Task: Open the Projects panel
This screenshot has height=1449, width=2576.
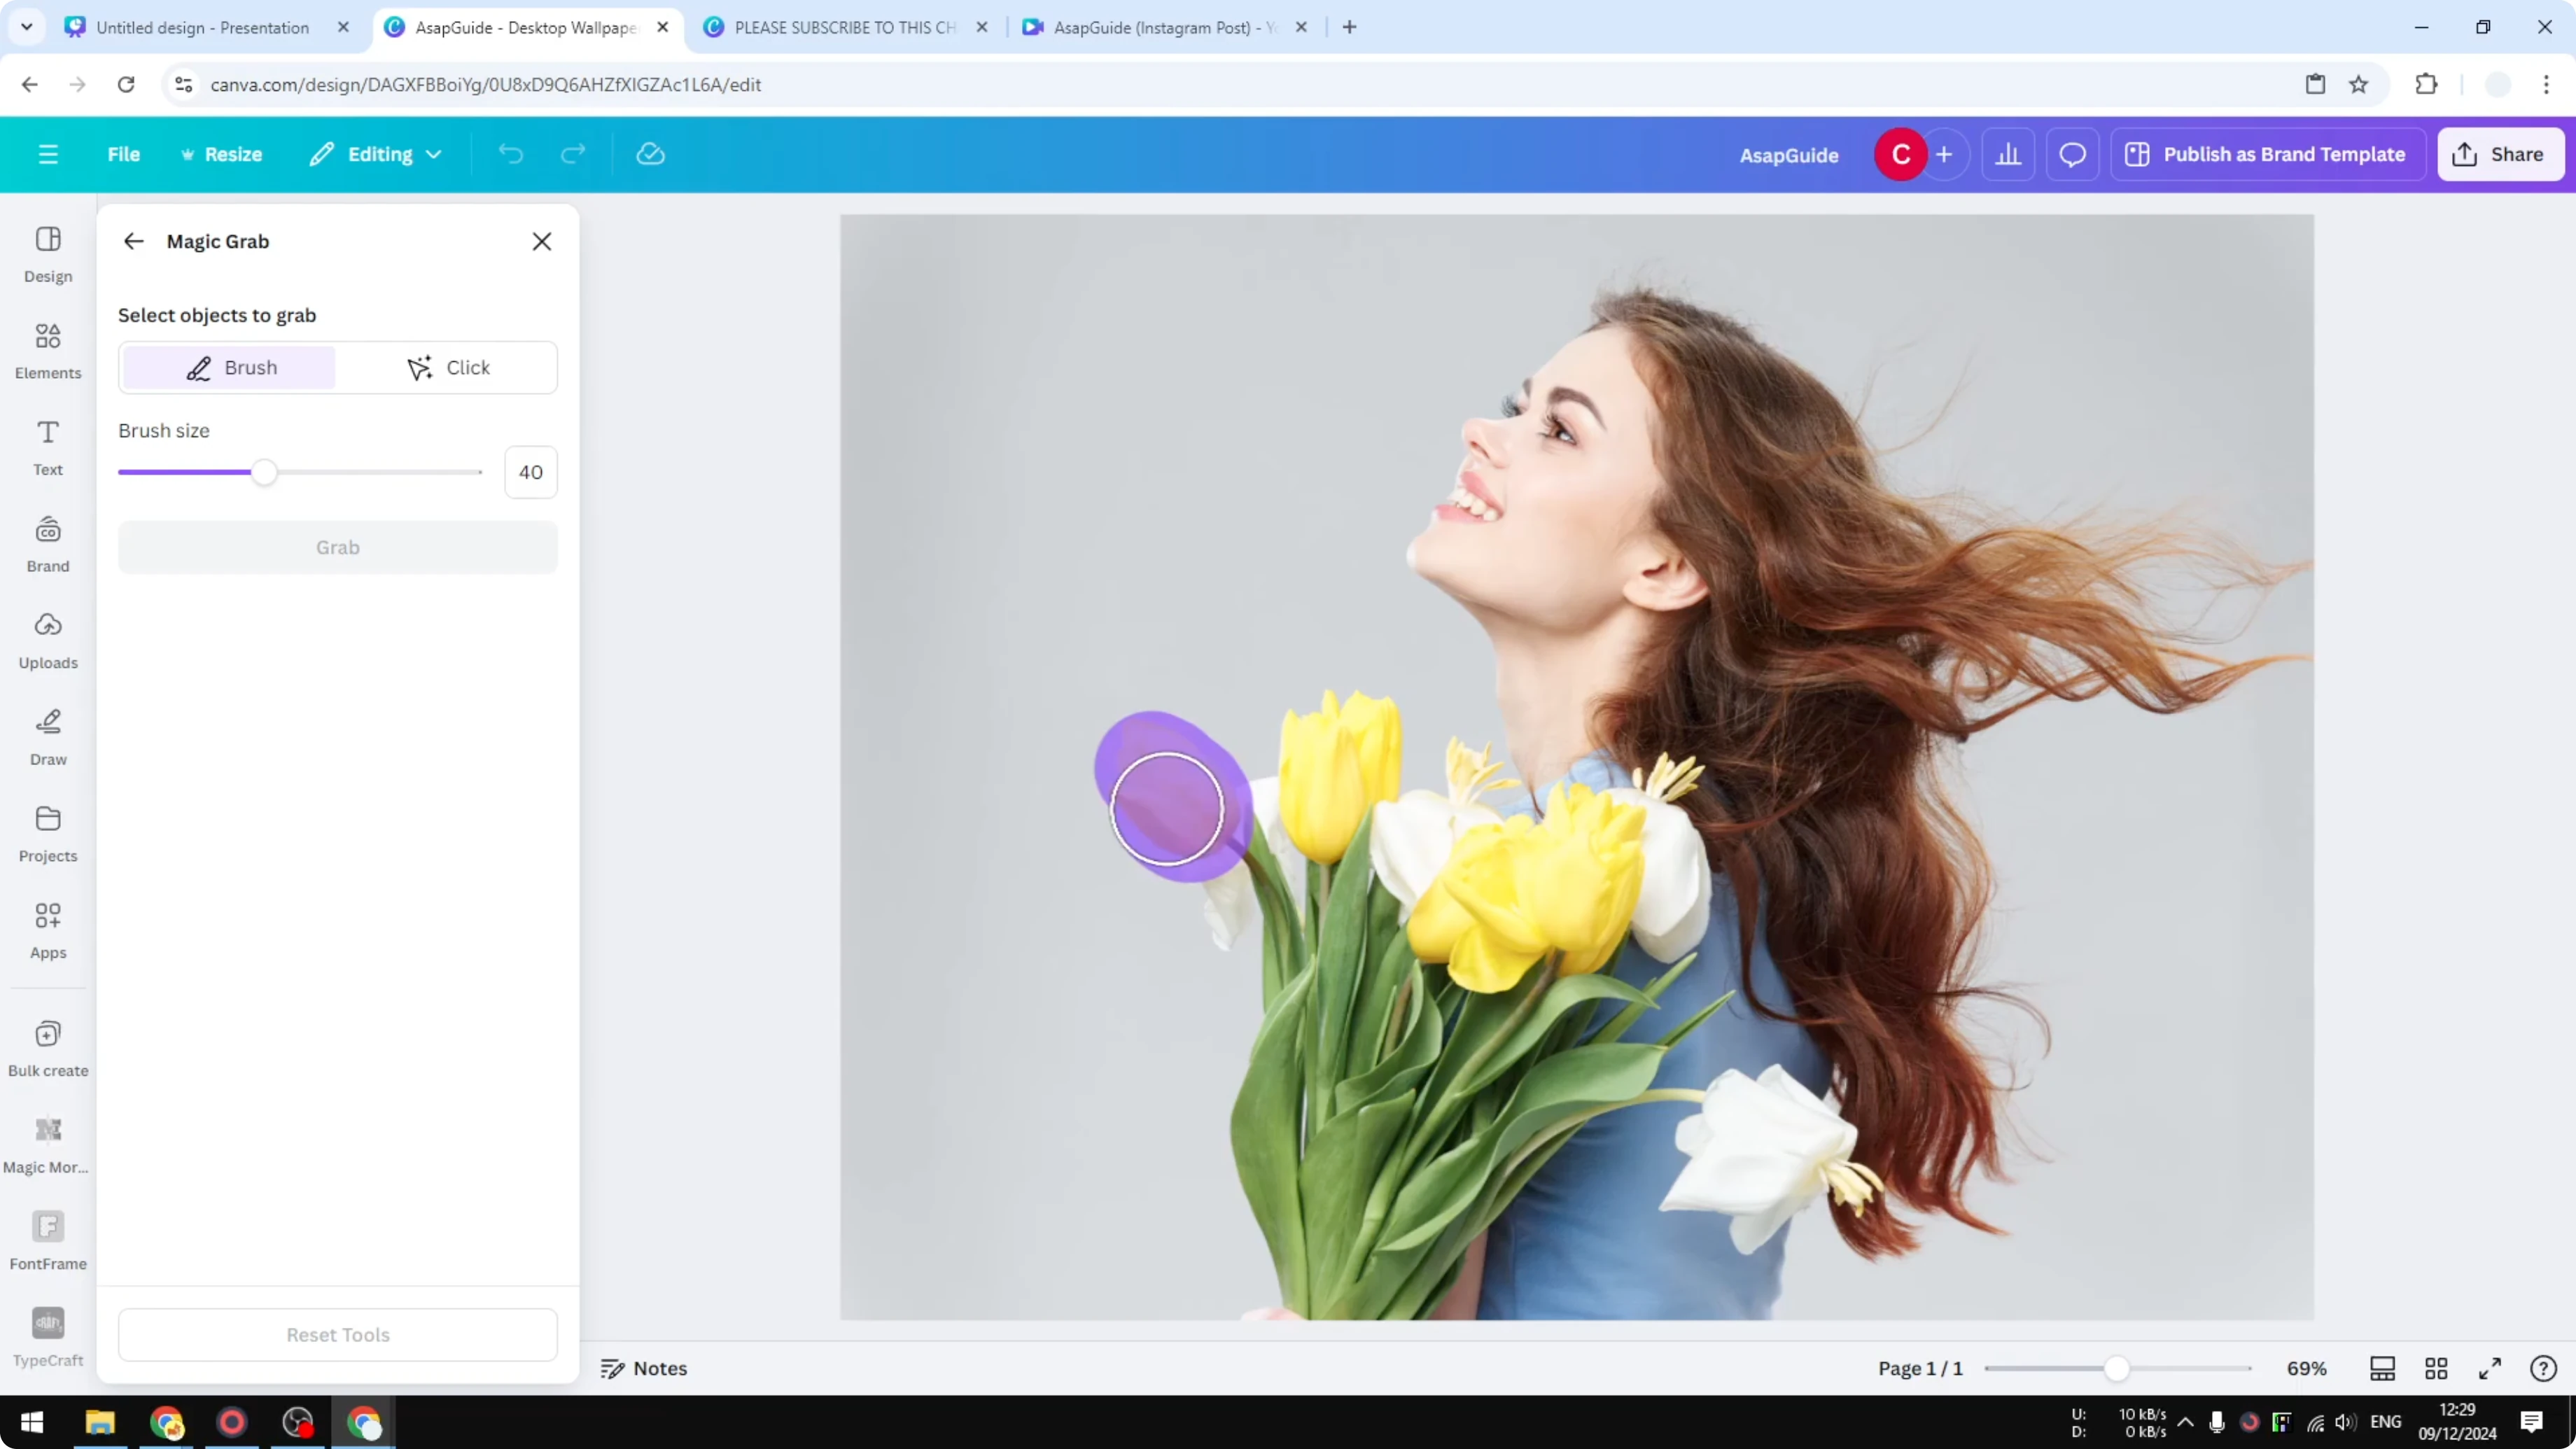Action: point(47,831)
